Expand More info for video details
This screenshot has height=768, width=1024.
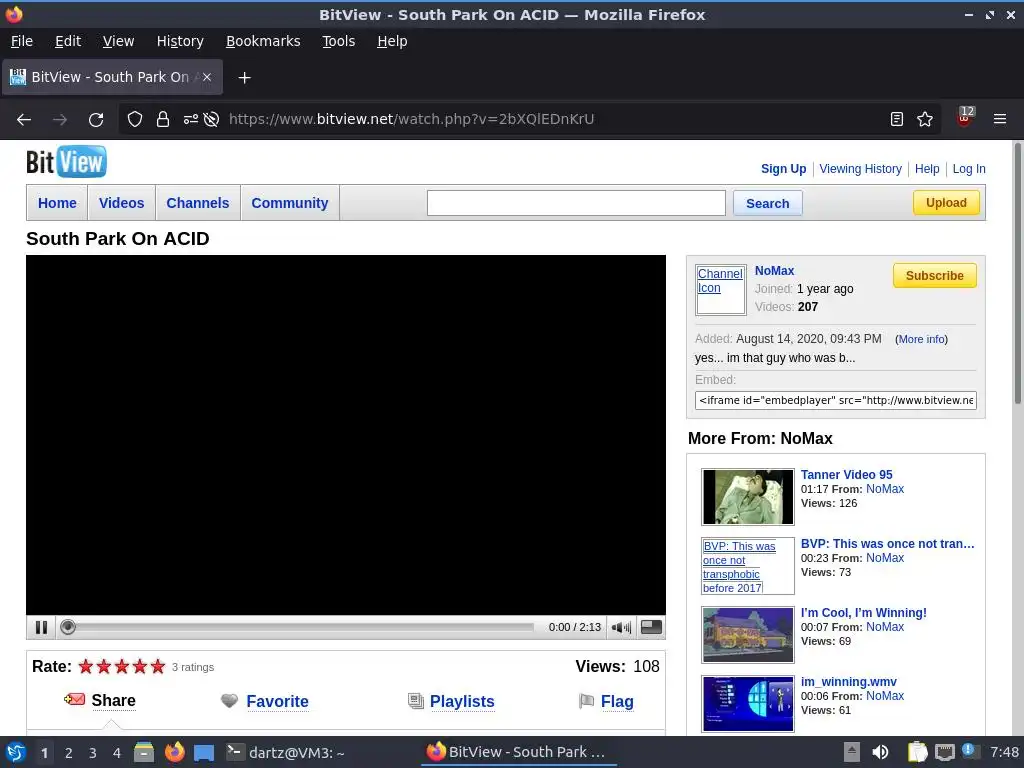click(921, 339)
